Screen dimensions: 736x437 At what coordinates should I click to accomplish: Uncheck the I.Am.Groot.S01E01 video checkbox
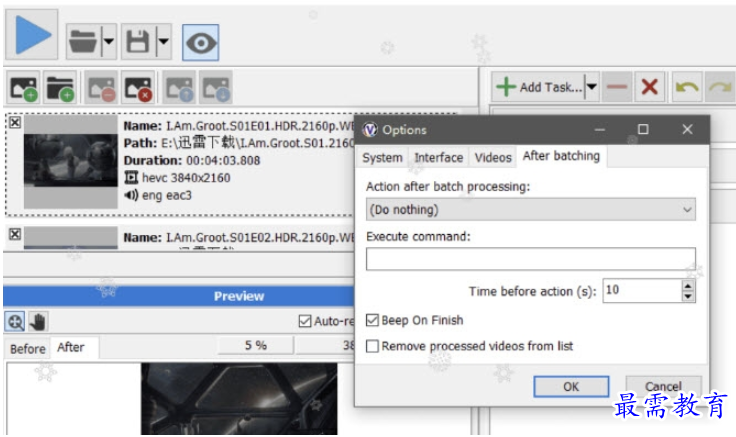pyautogui.click(x=15, y=123)
